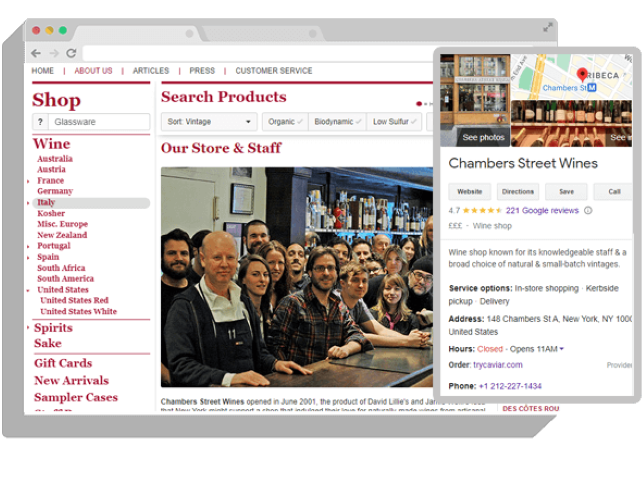Click the browser address bar
This screenshot has height=480, width=644.
coord(257,53)
